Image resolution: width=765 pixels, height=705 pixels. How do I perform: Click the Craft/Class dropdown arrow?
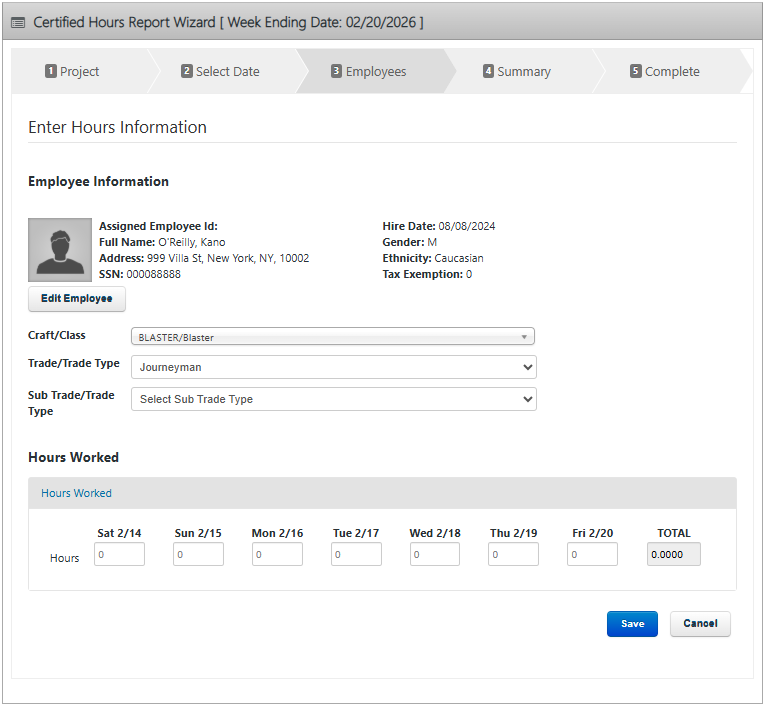tap(524, 337)
